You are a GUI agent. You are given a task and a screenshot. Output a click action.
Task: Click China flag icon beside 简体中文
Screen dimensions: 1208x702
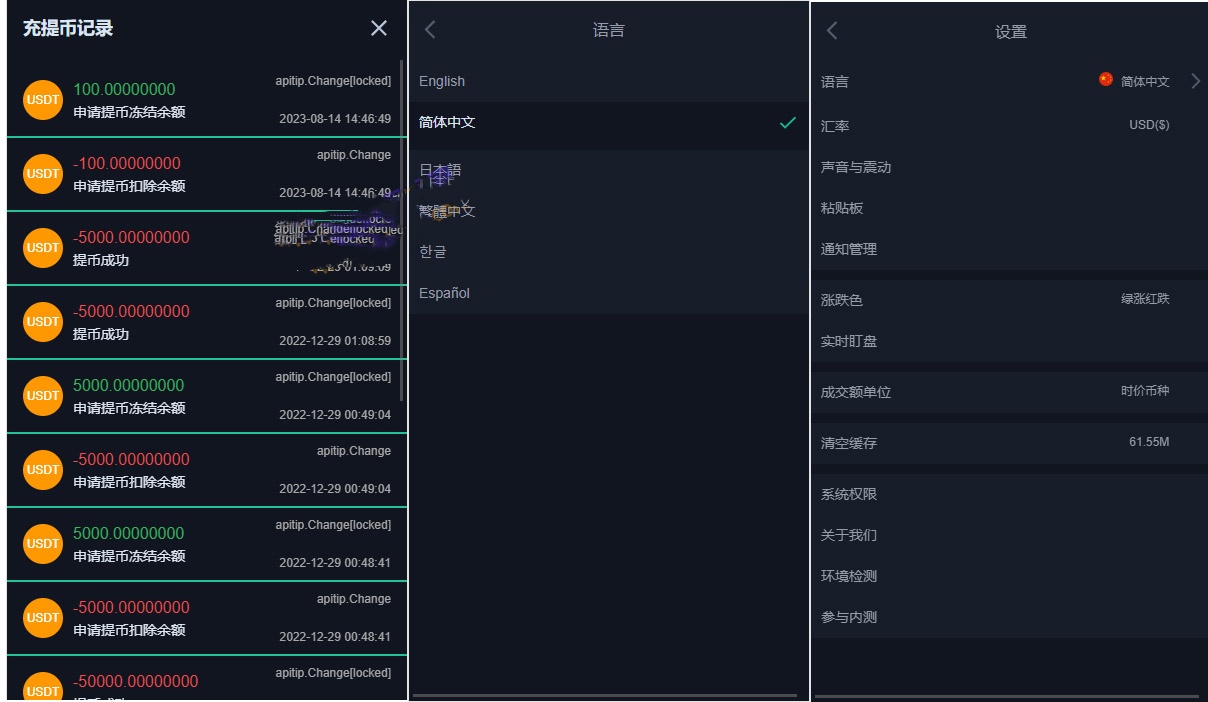click(x=1105, y=80)
